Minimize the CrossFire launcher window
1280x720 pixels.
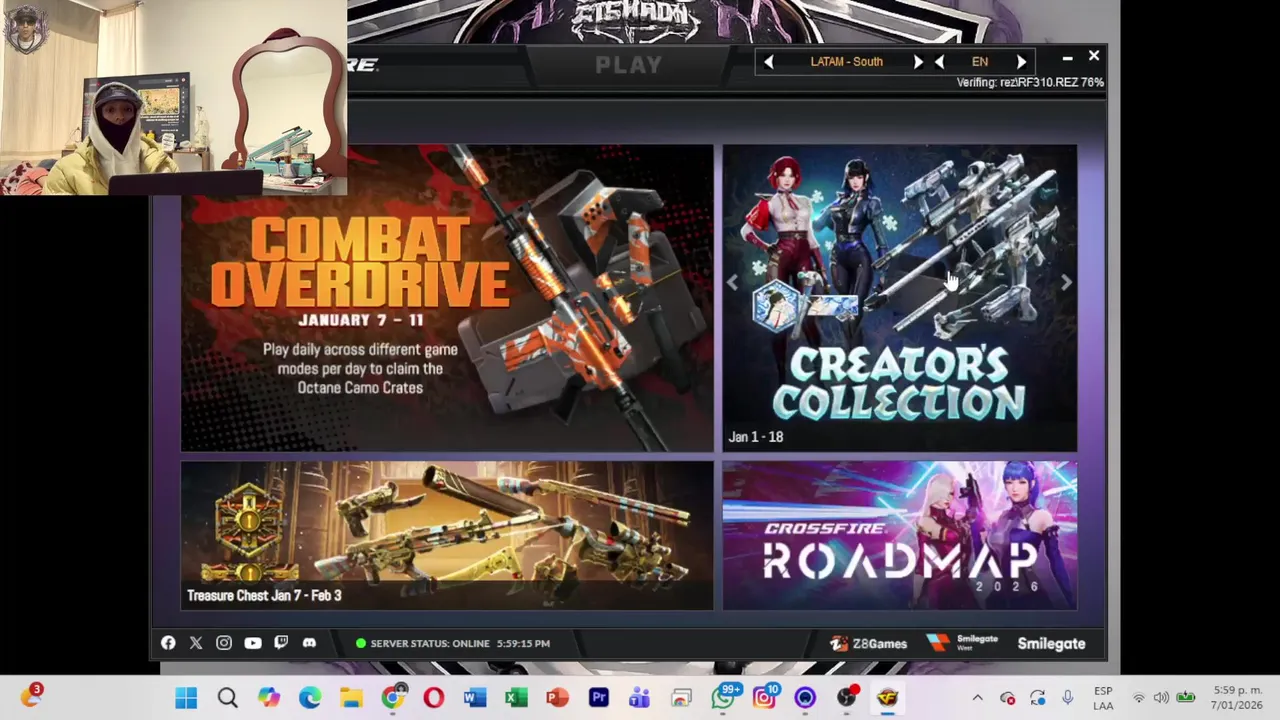[1067, 58]
